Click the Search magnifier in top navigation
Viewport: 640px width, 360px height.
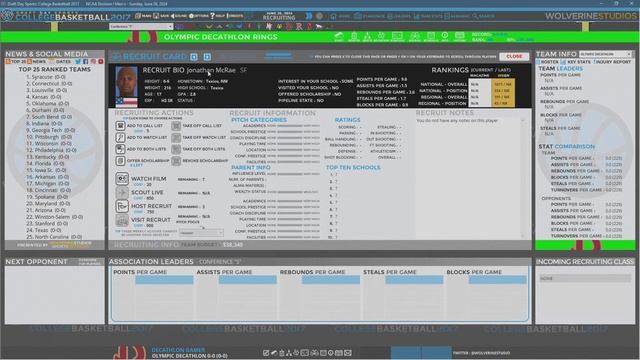[475, 16]
